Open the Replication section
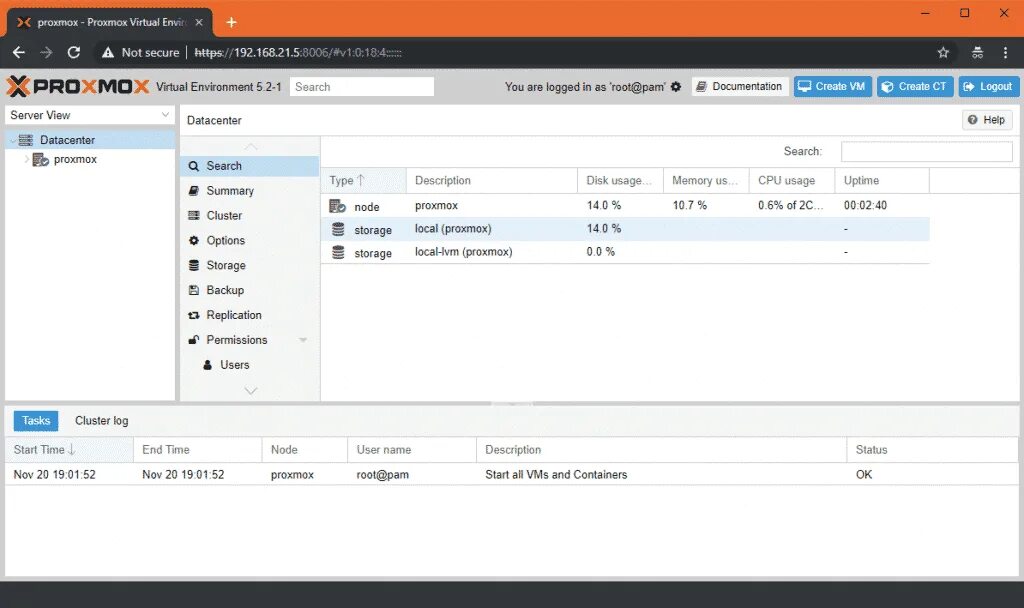The height and width of the screenshot is (608, 1024). click(x=249, y=315)
